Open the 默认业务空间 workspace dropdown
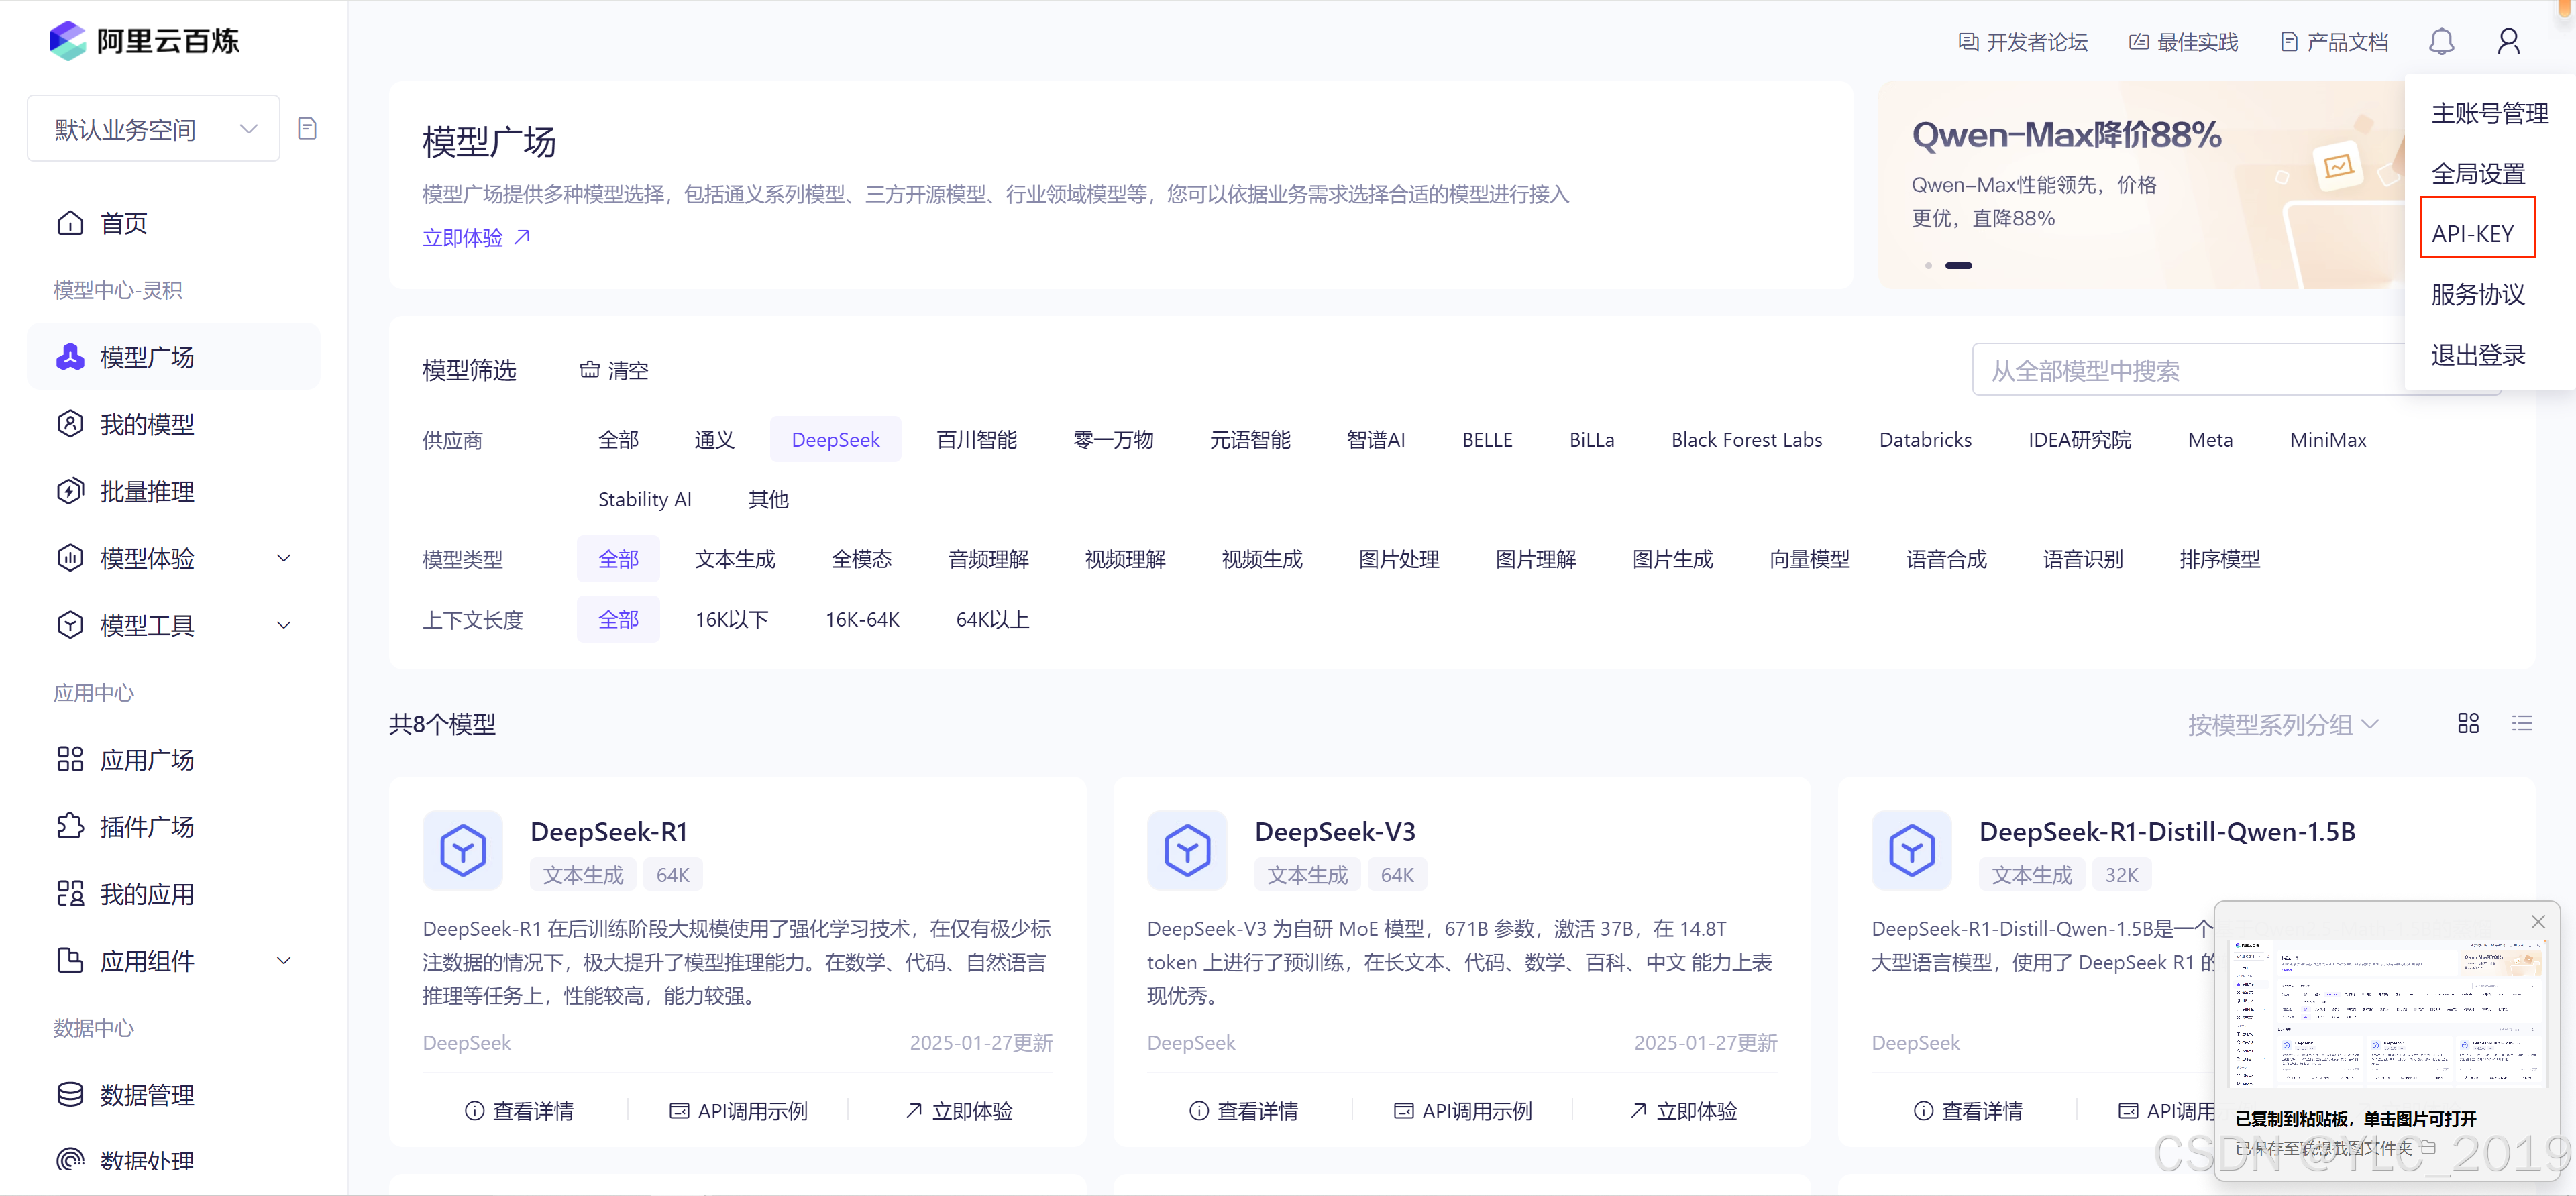Viewport: 2576px width, 1196px height. pyautogui.click(x=153, y=128)
